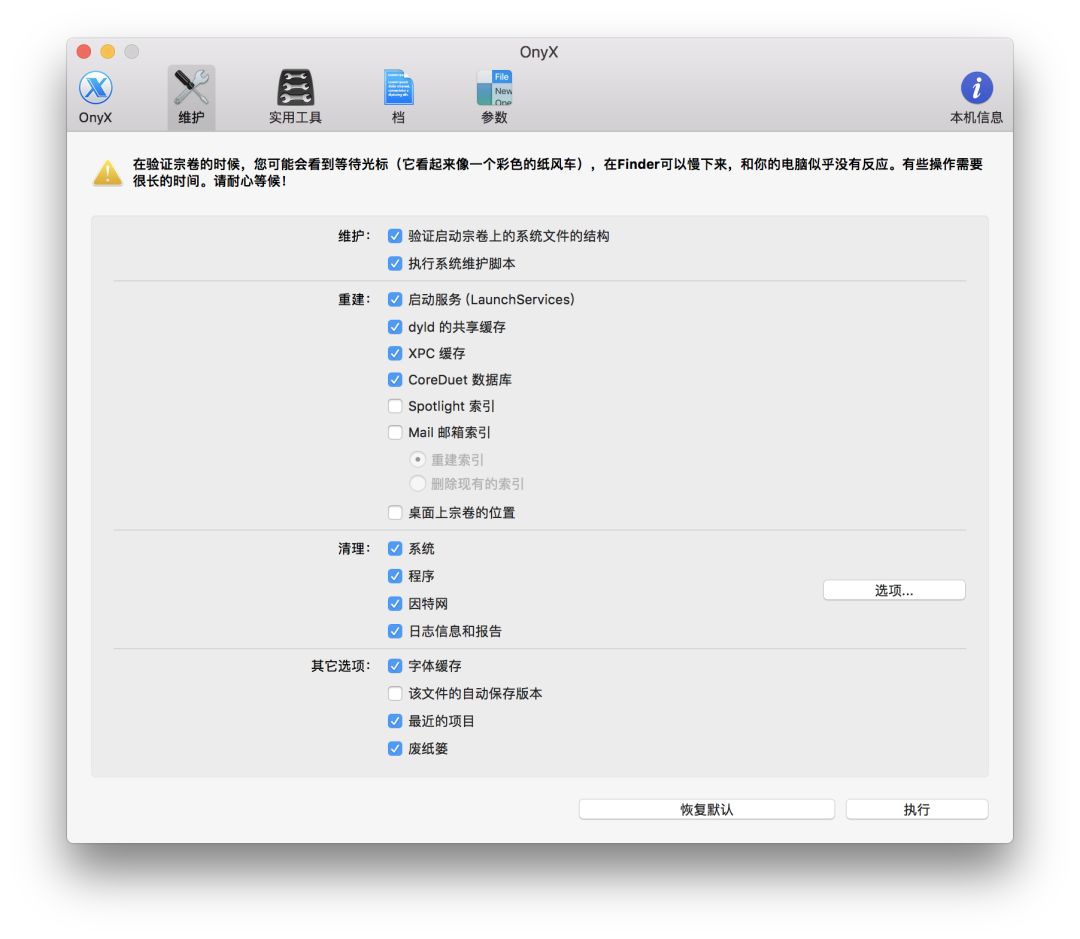Viewport: 1080px width, 939px height.
Task: Enable 该文件的自动保存版本 checkbox
Action: [395, 694]
